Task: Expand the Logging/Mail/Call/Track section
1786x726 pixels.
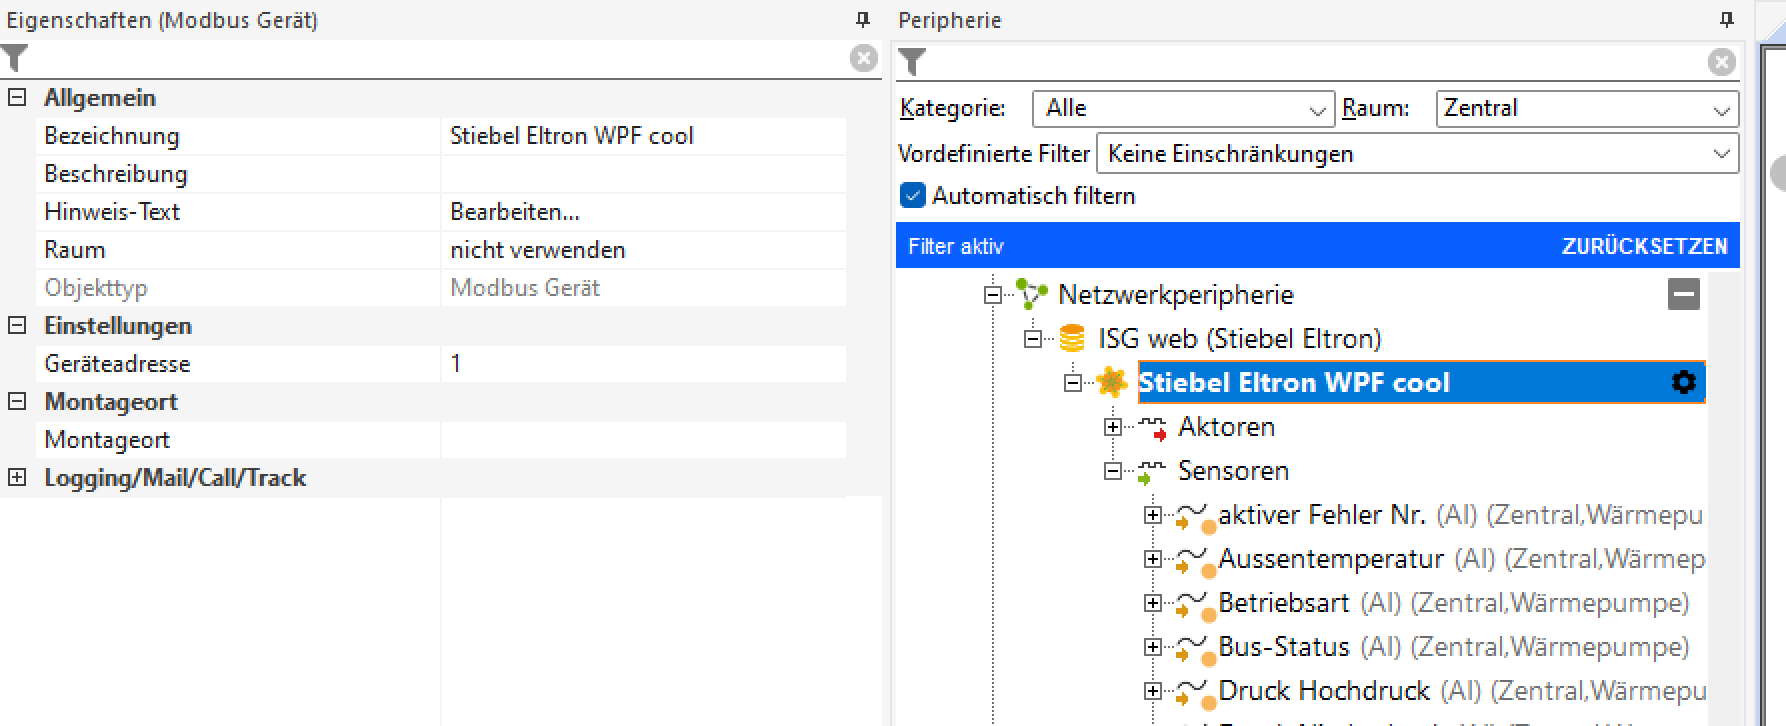Action: (x=17, y=478)
